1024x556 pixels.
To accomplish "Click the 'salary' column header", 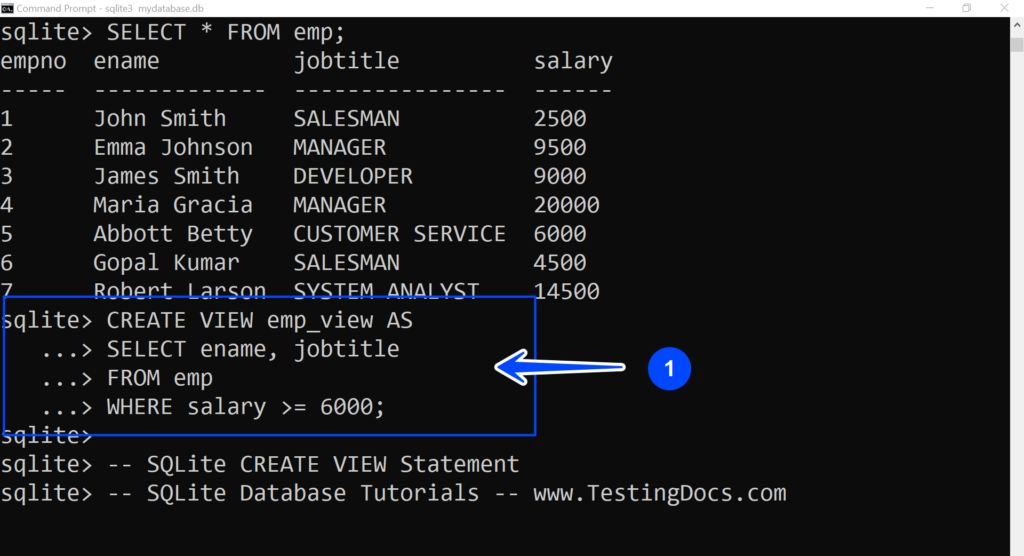I will (573, 61).
